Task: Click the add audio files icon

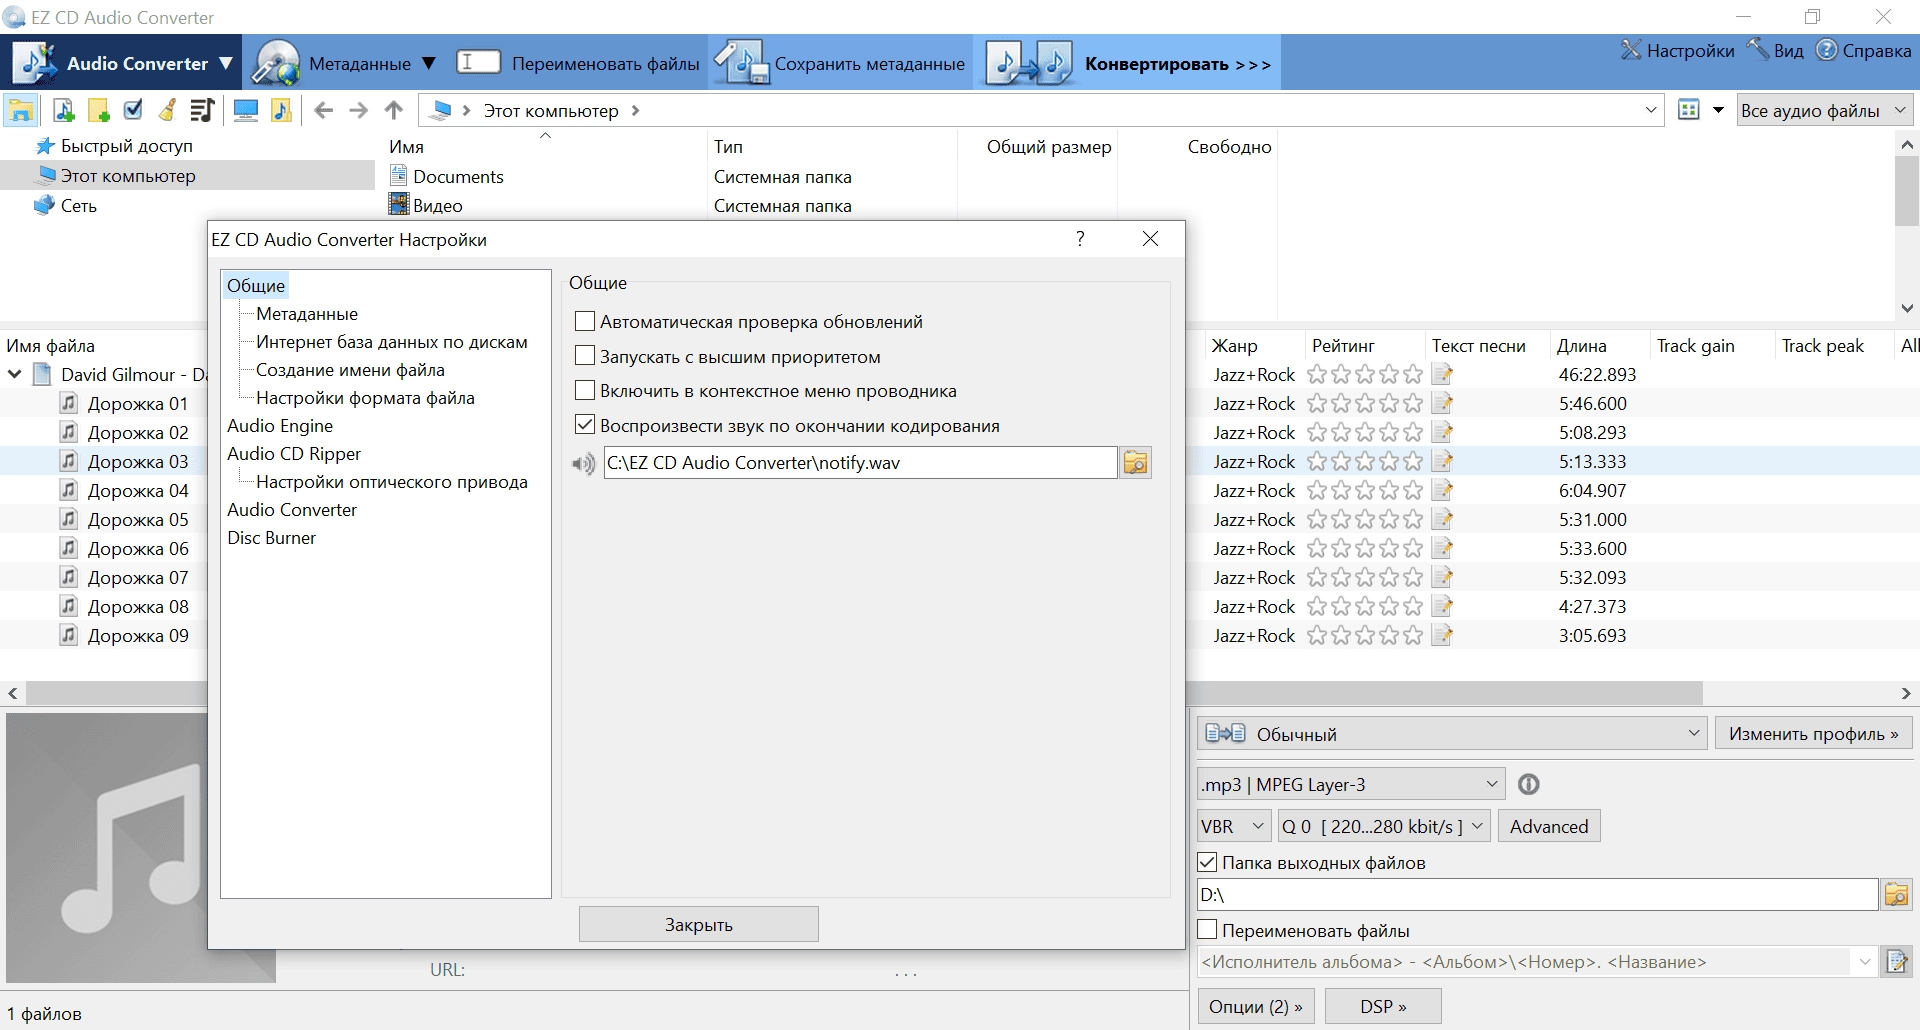Action: point(64,110)
